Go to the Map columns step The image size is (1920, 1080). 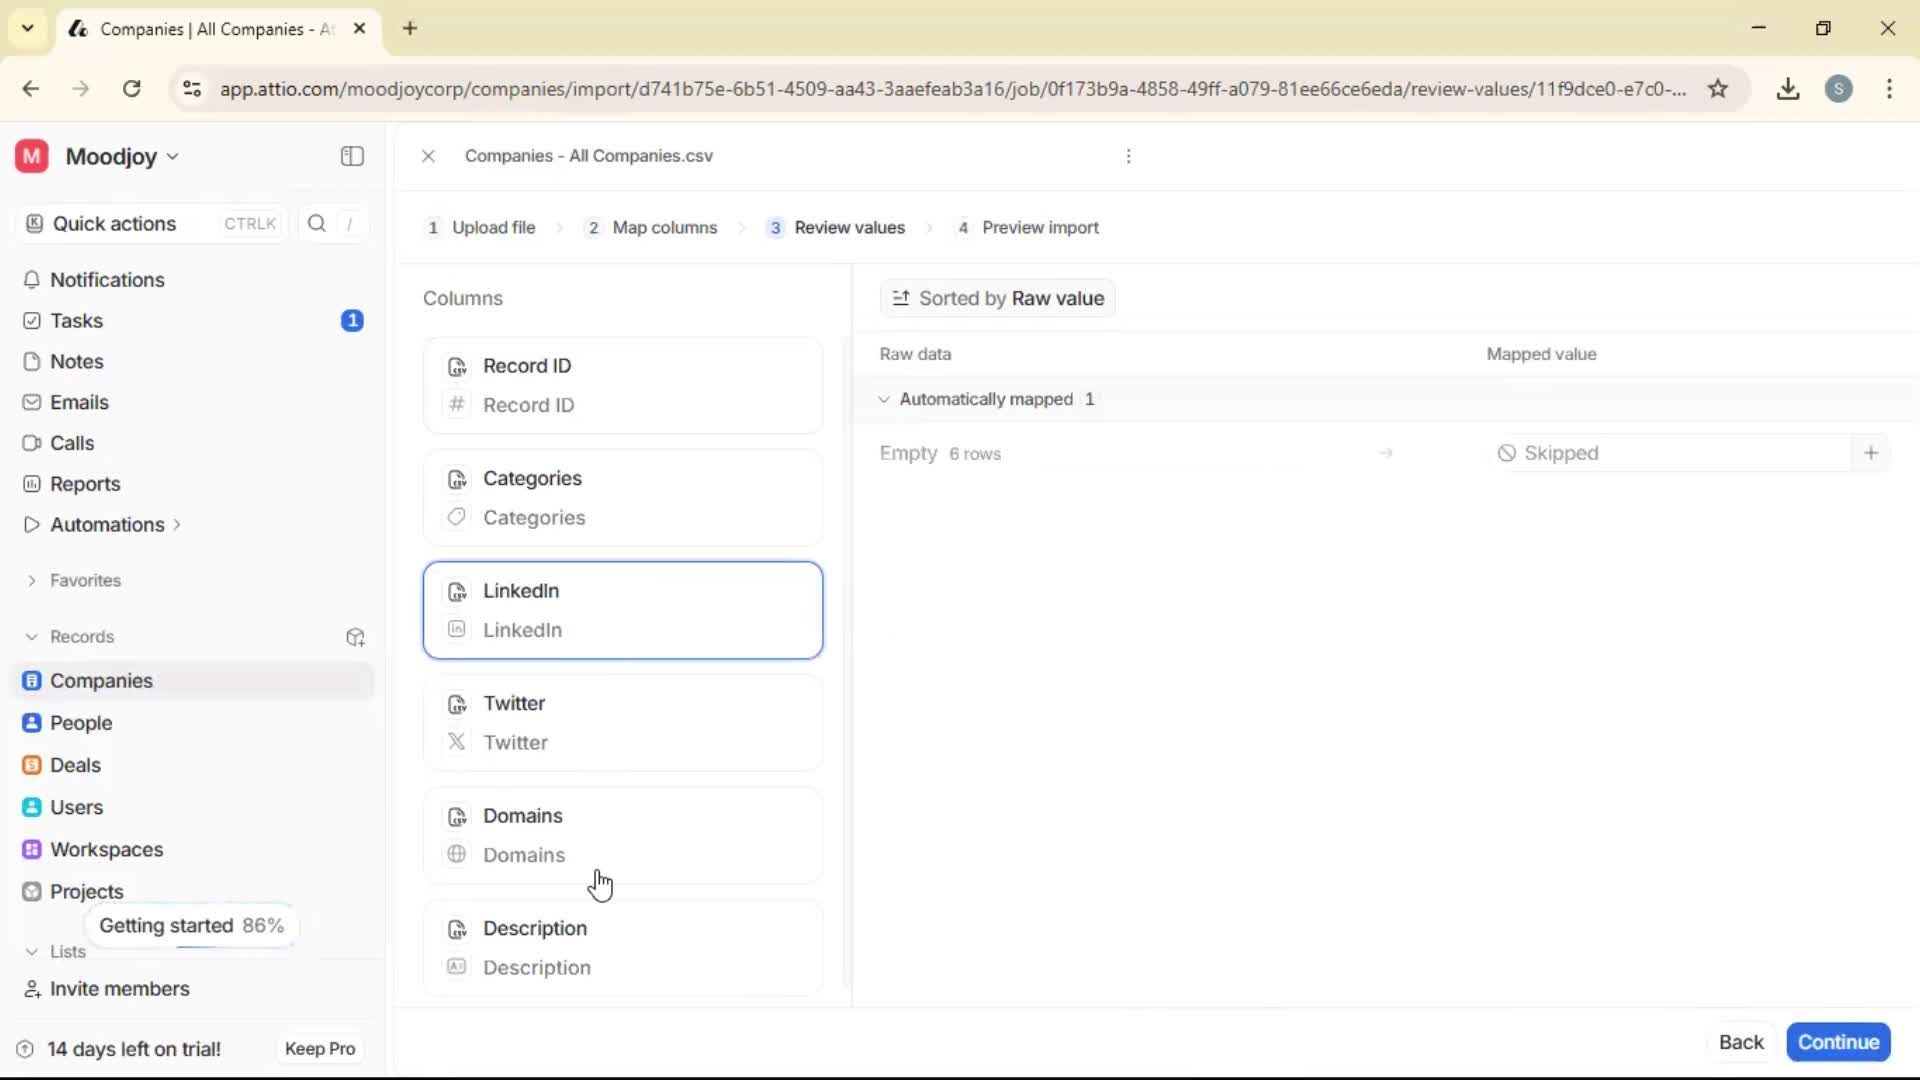point(664,227)
